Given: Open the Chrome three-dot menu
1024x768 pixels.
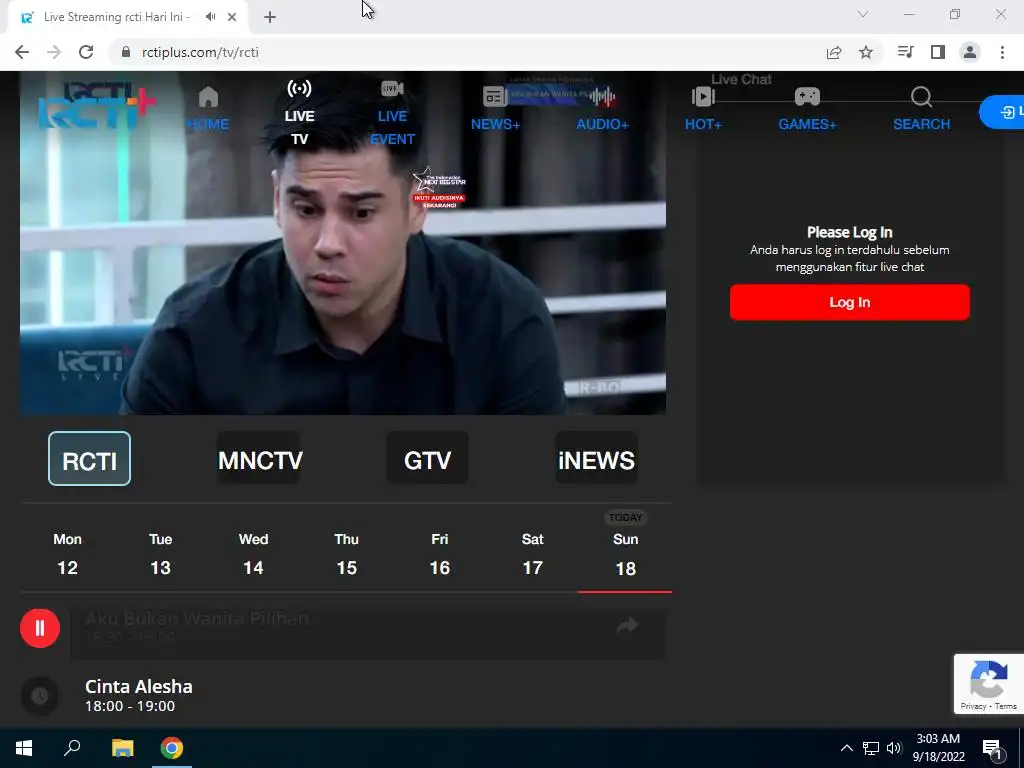Looking at the screenshot, I should 1002,52.
